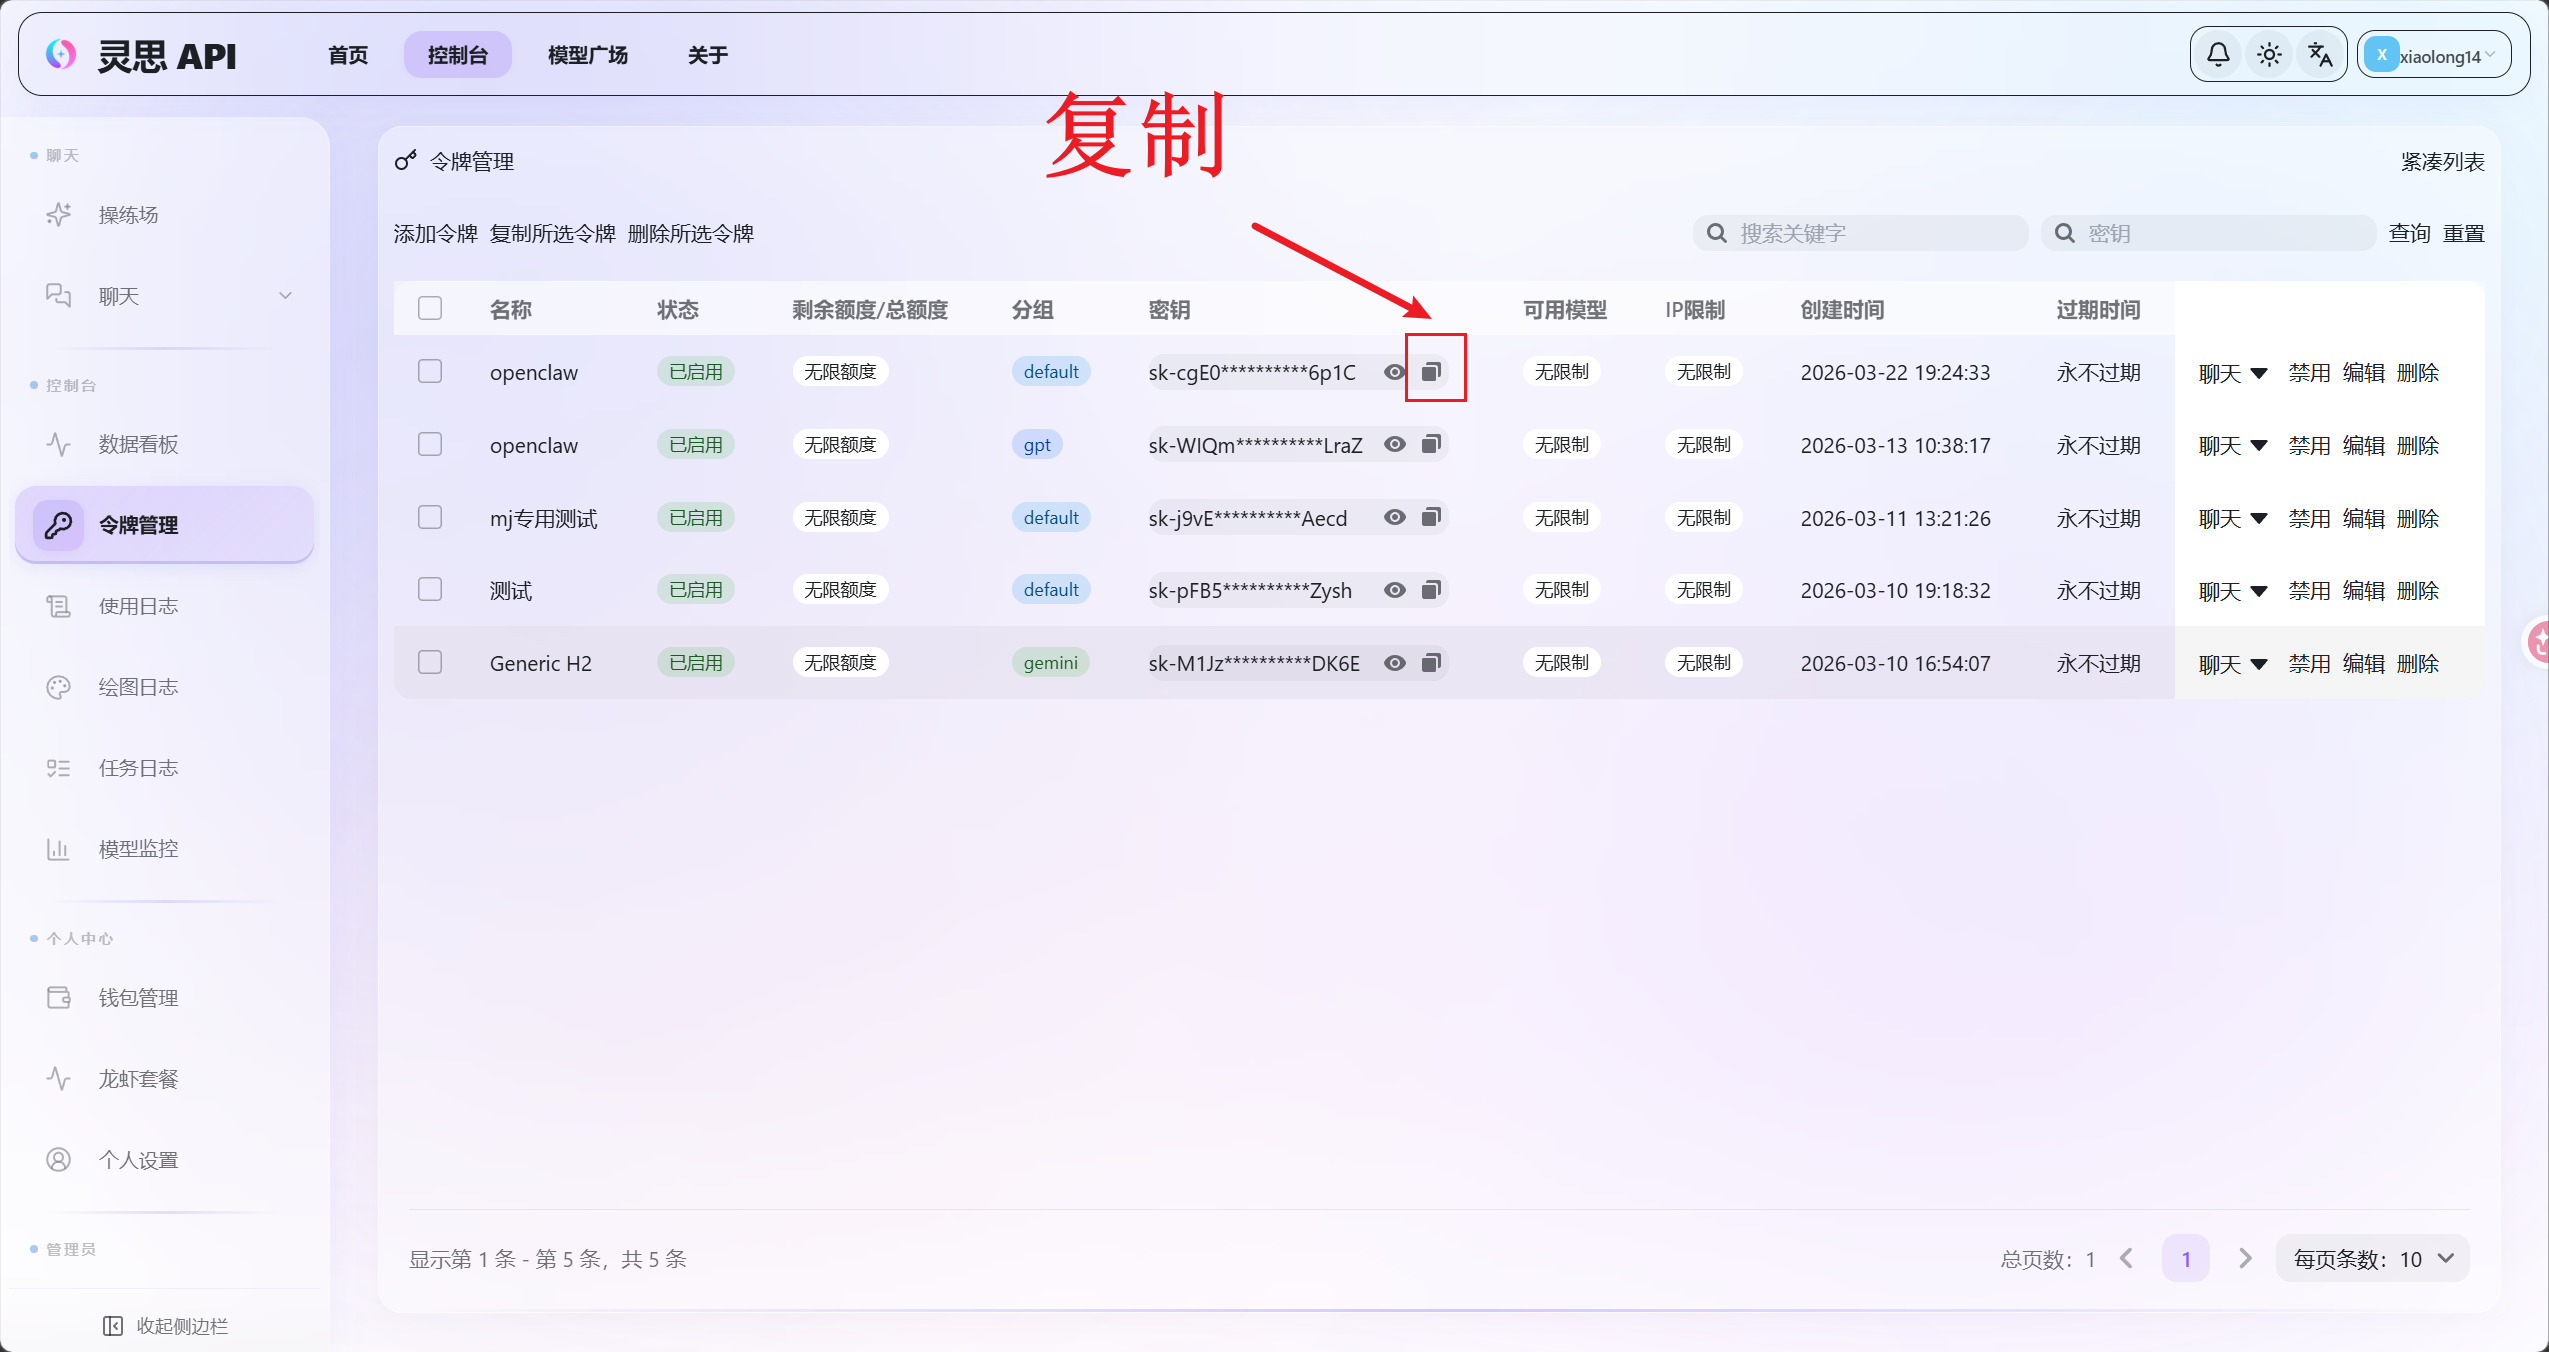This screenshot has width=2549, height=1352.
Task: Click the 添加令牌 button
Action: pos(435,234)
